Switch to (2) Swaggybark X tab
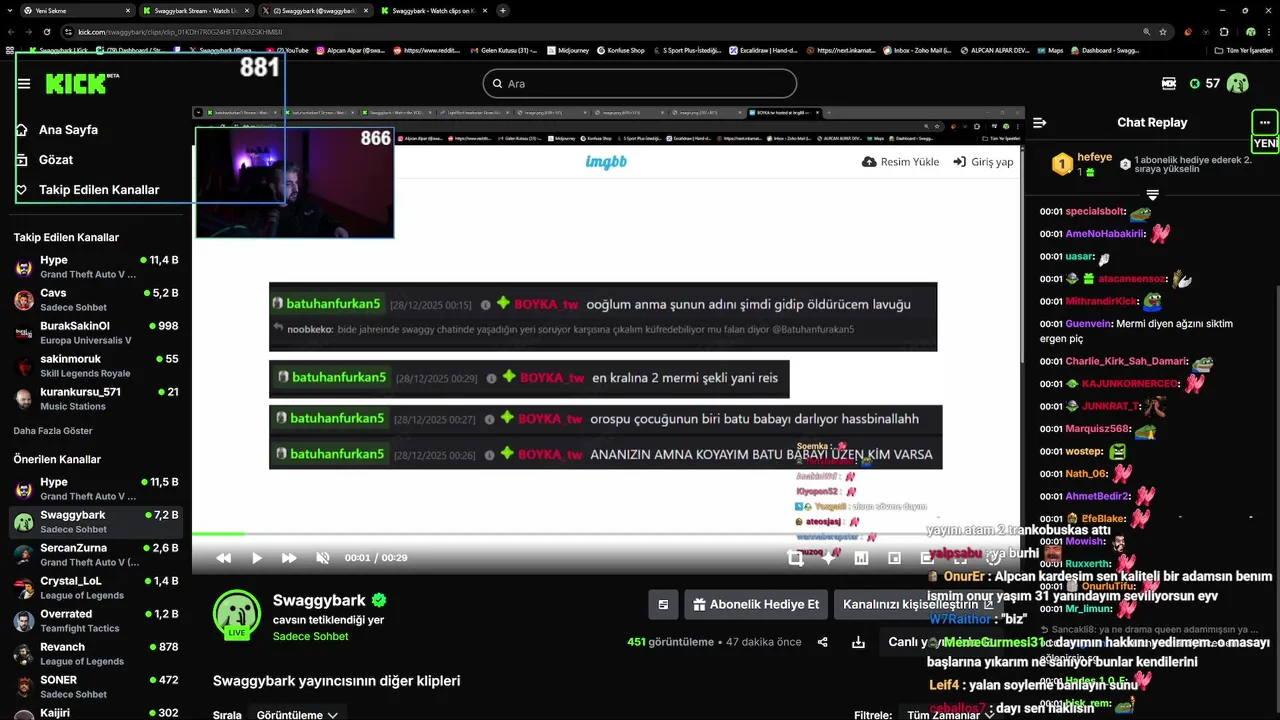 tap(315, 10)
